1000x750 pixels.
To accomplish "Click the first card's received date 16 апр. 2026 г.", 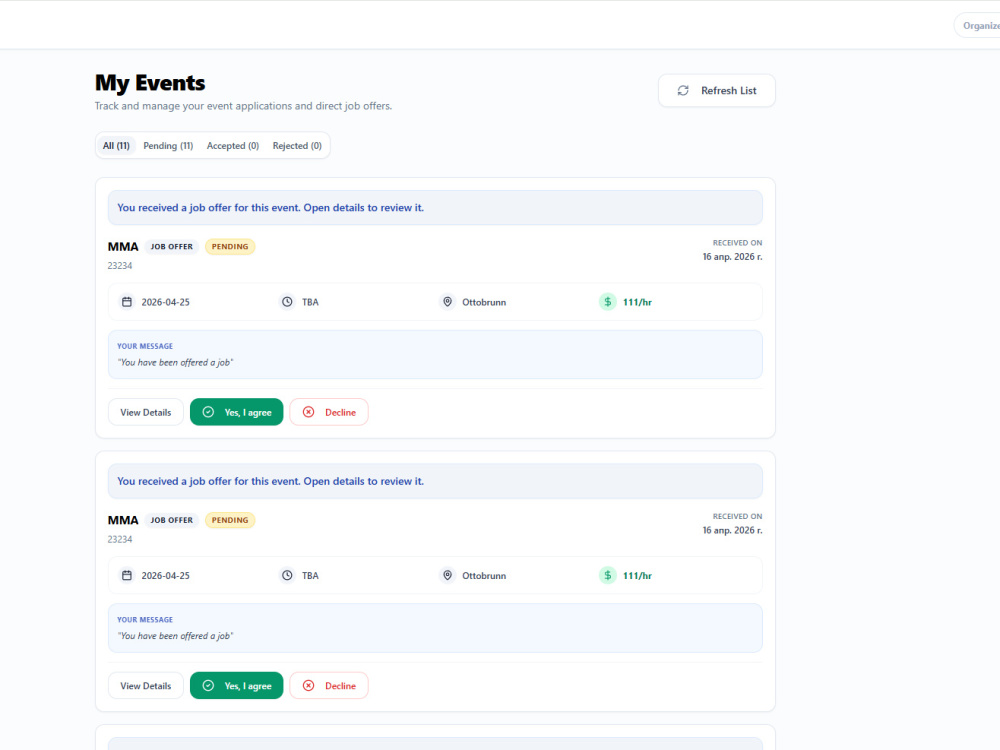I will tap(732, 257).
